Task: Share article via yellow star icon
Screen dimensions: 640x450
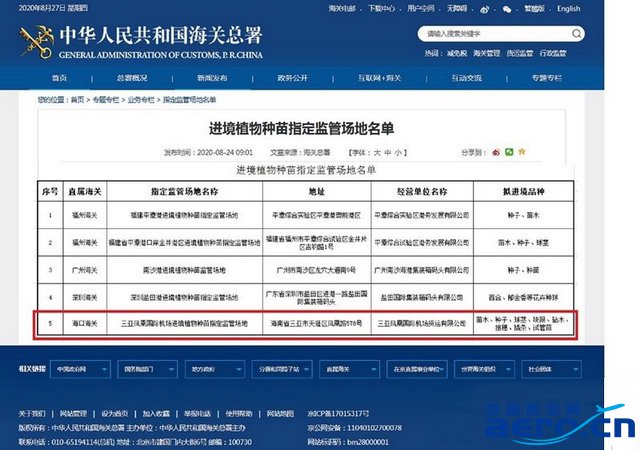Action: point(522,152)
